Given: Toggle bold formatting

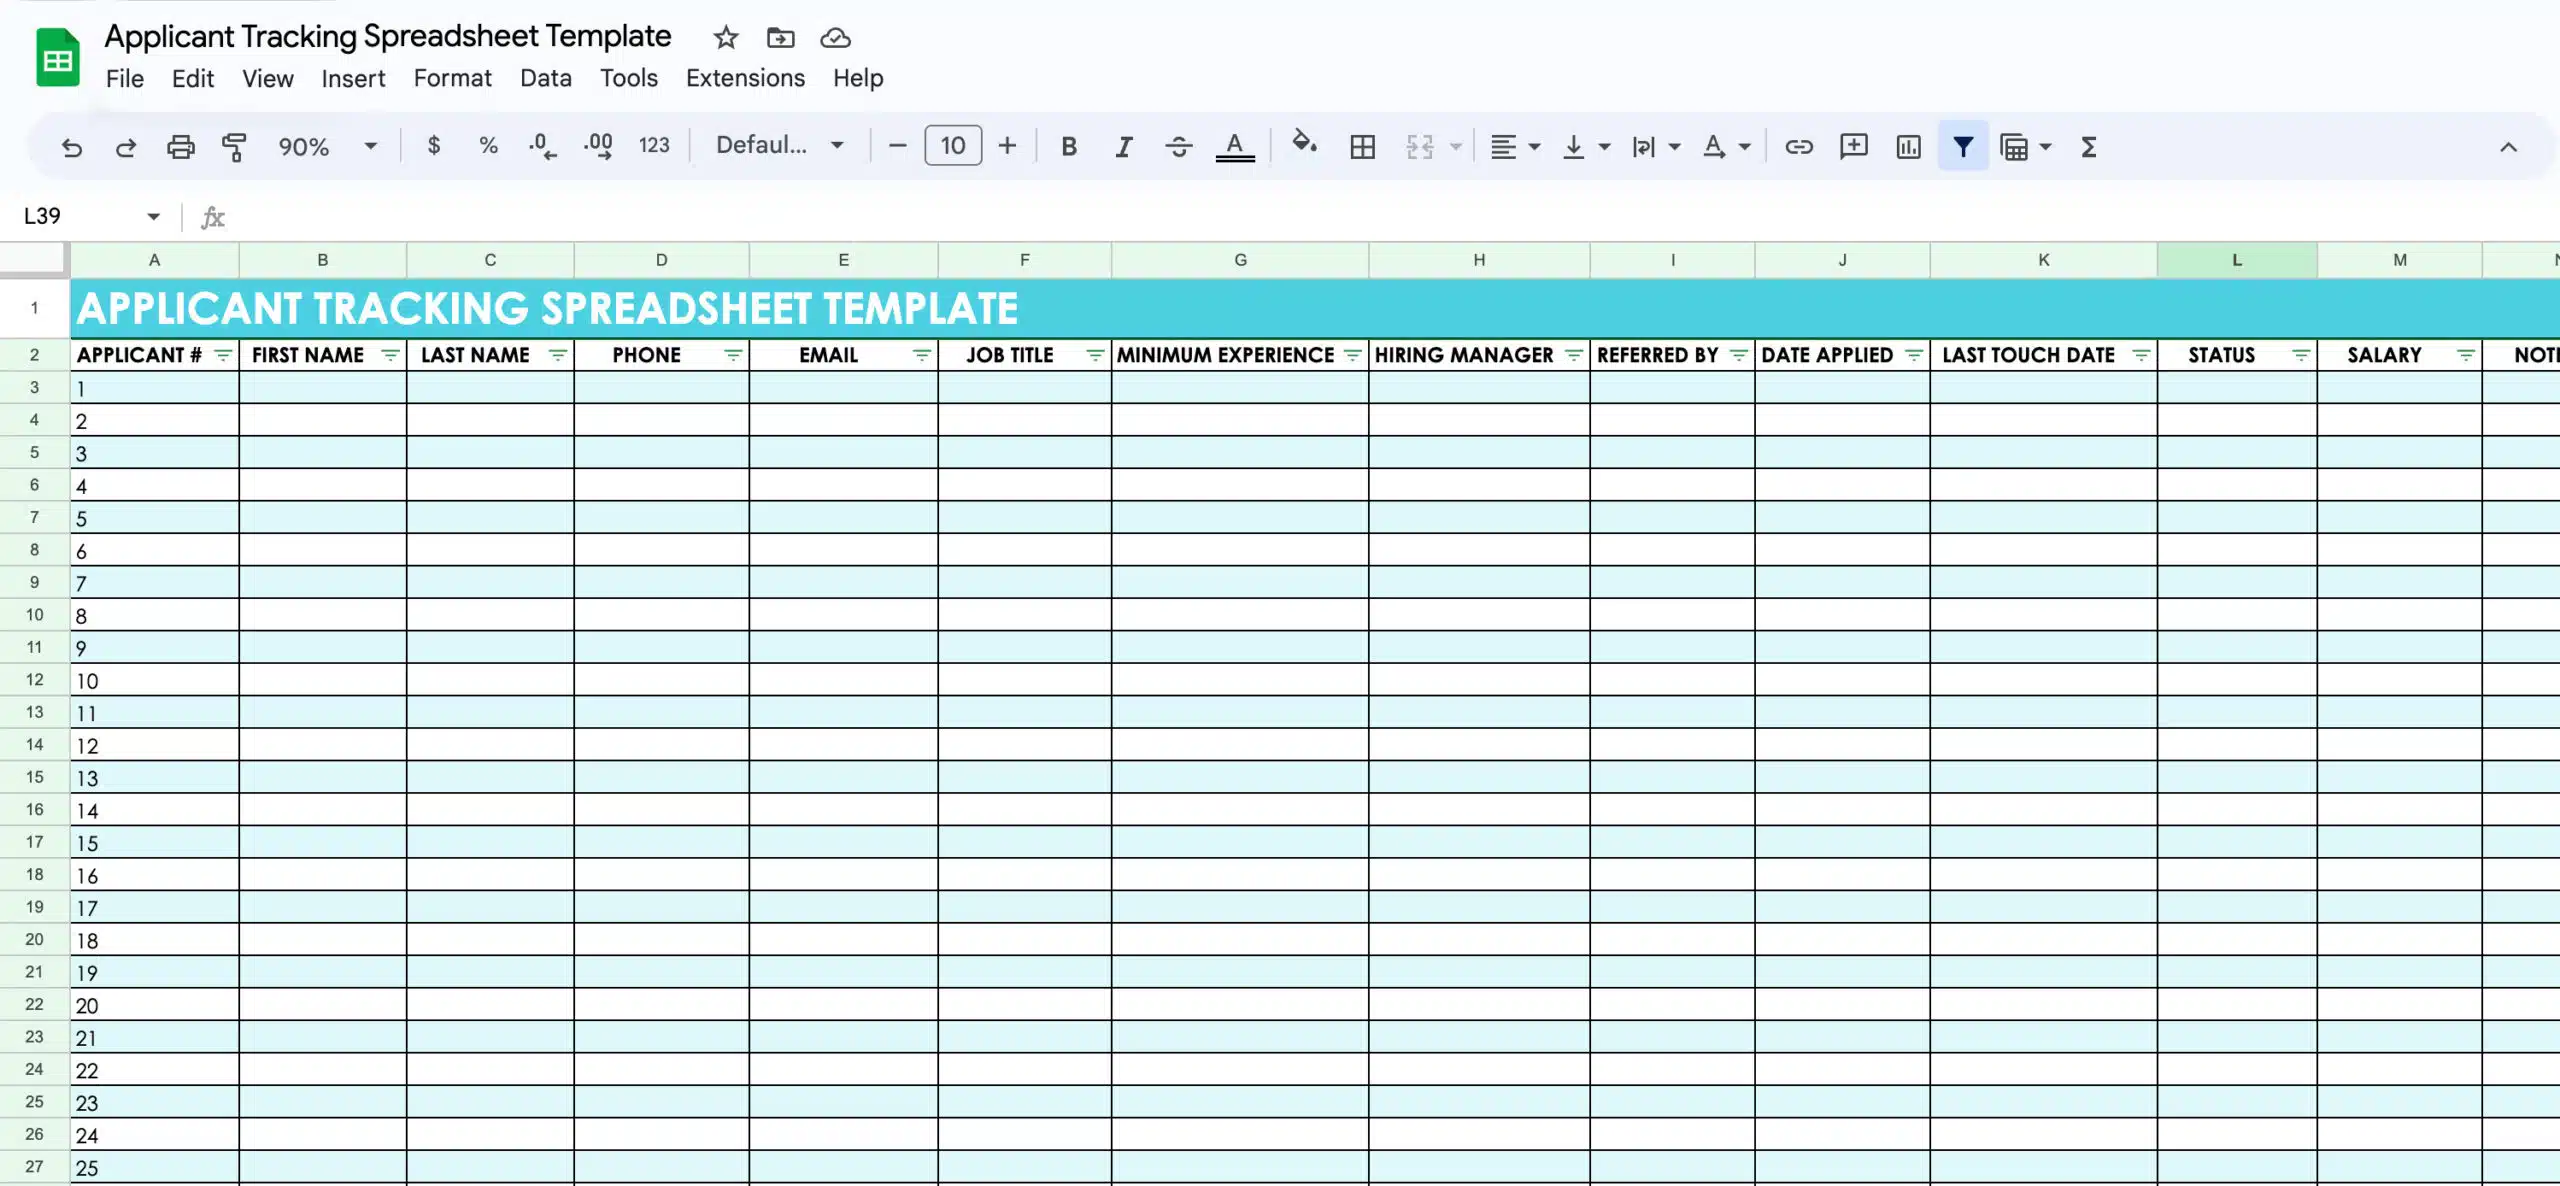Looking at the screenshot, I should coord(1069,147).
